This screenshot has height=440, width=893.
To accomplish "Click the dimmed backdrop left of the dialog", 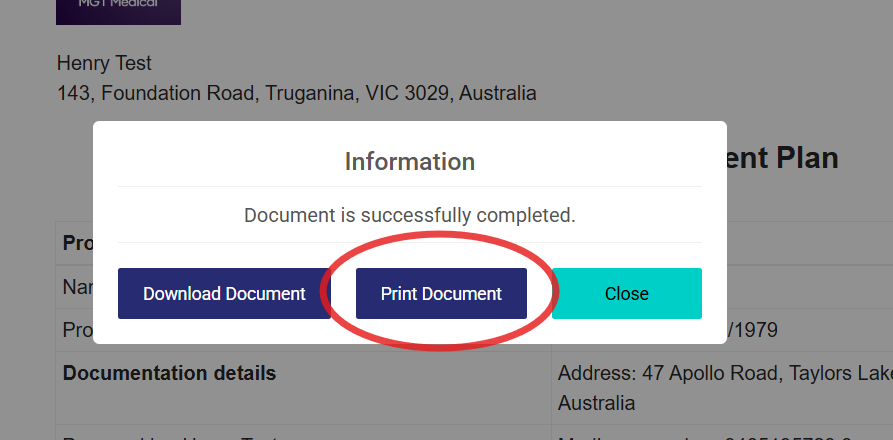I will point(45,200).
